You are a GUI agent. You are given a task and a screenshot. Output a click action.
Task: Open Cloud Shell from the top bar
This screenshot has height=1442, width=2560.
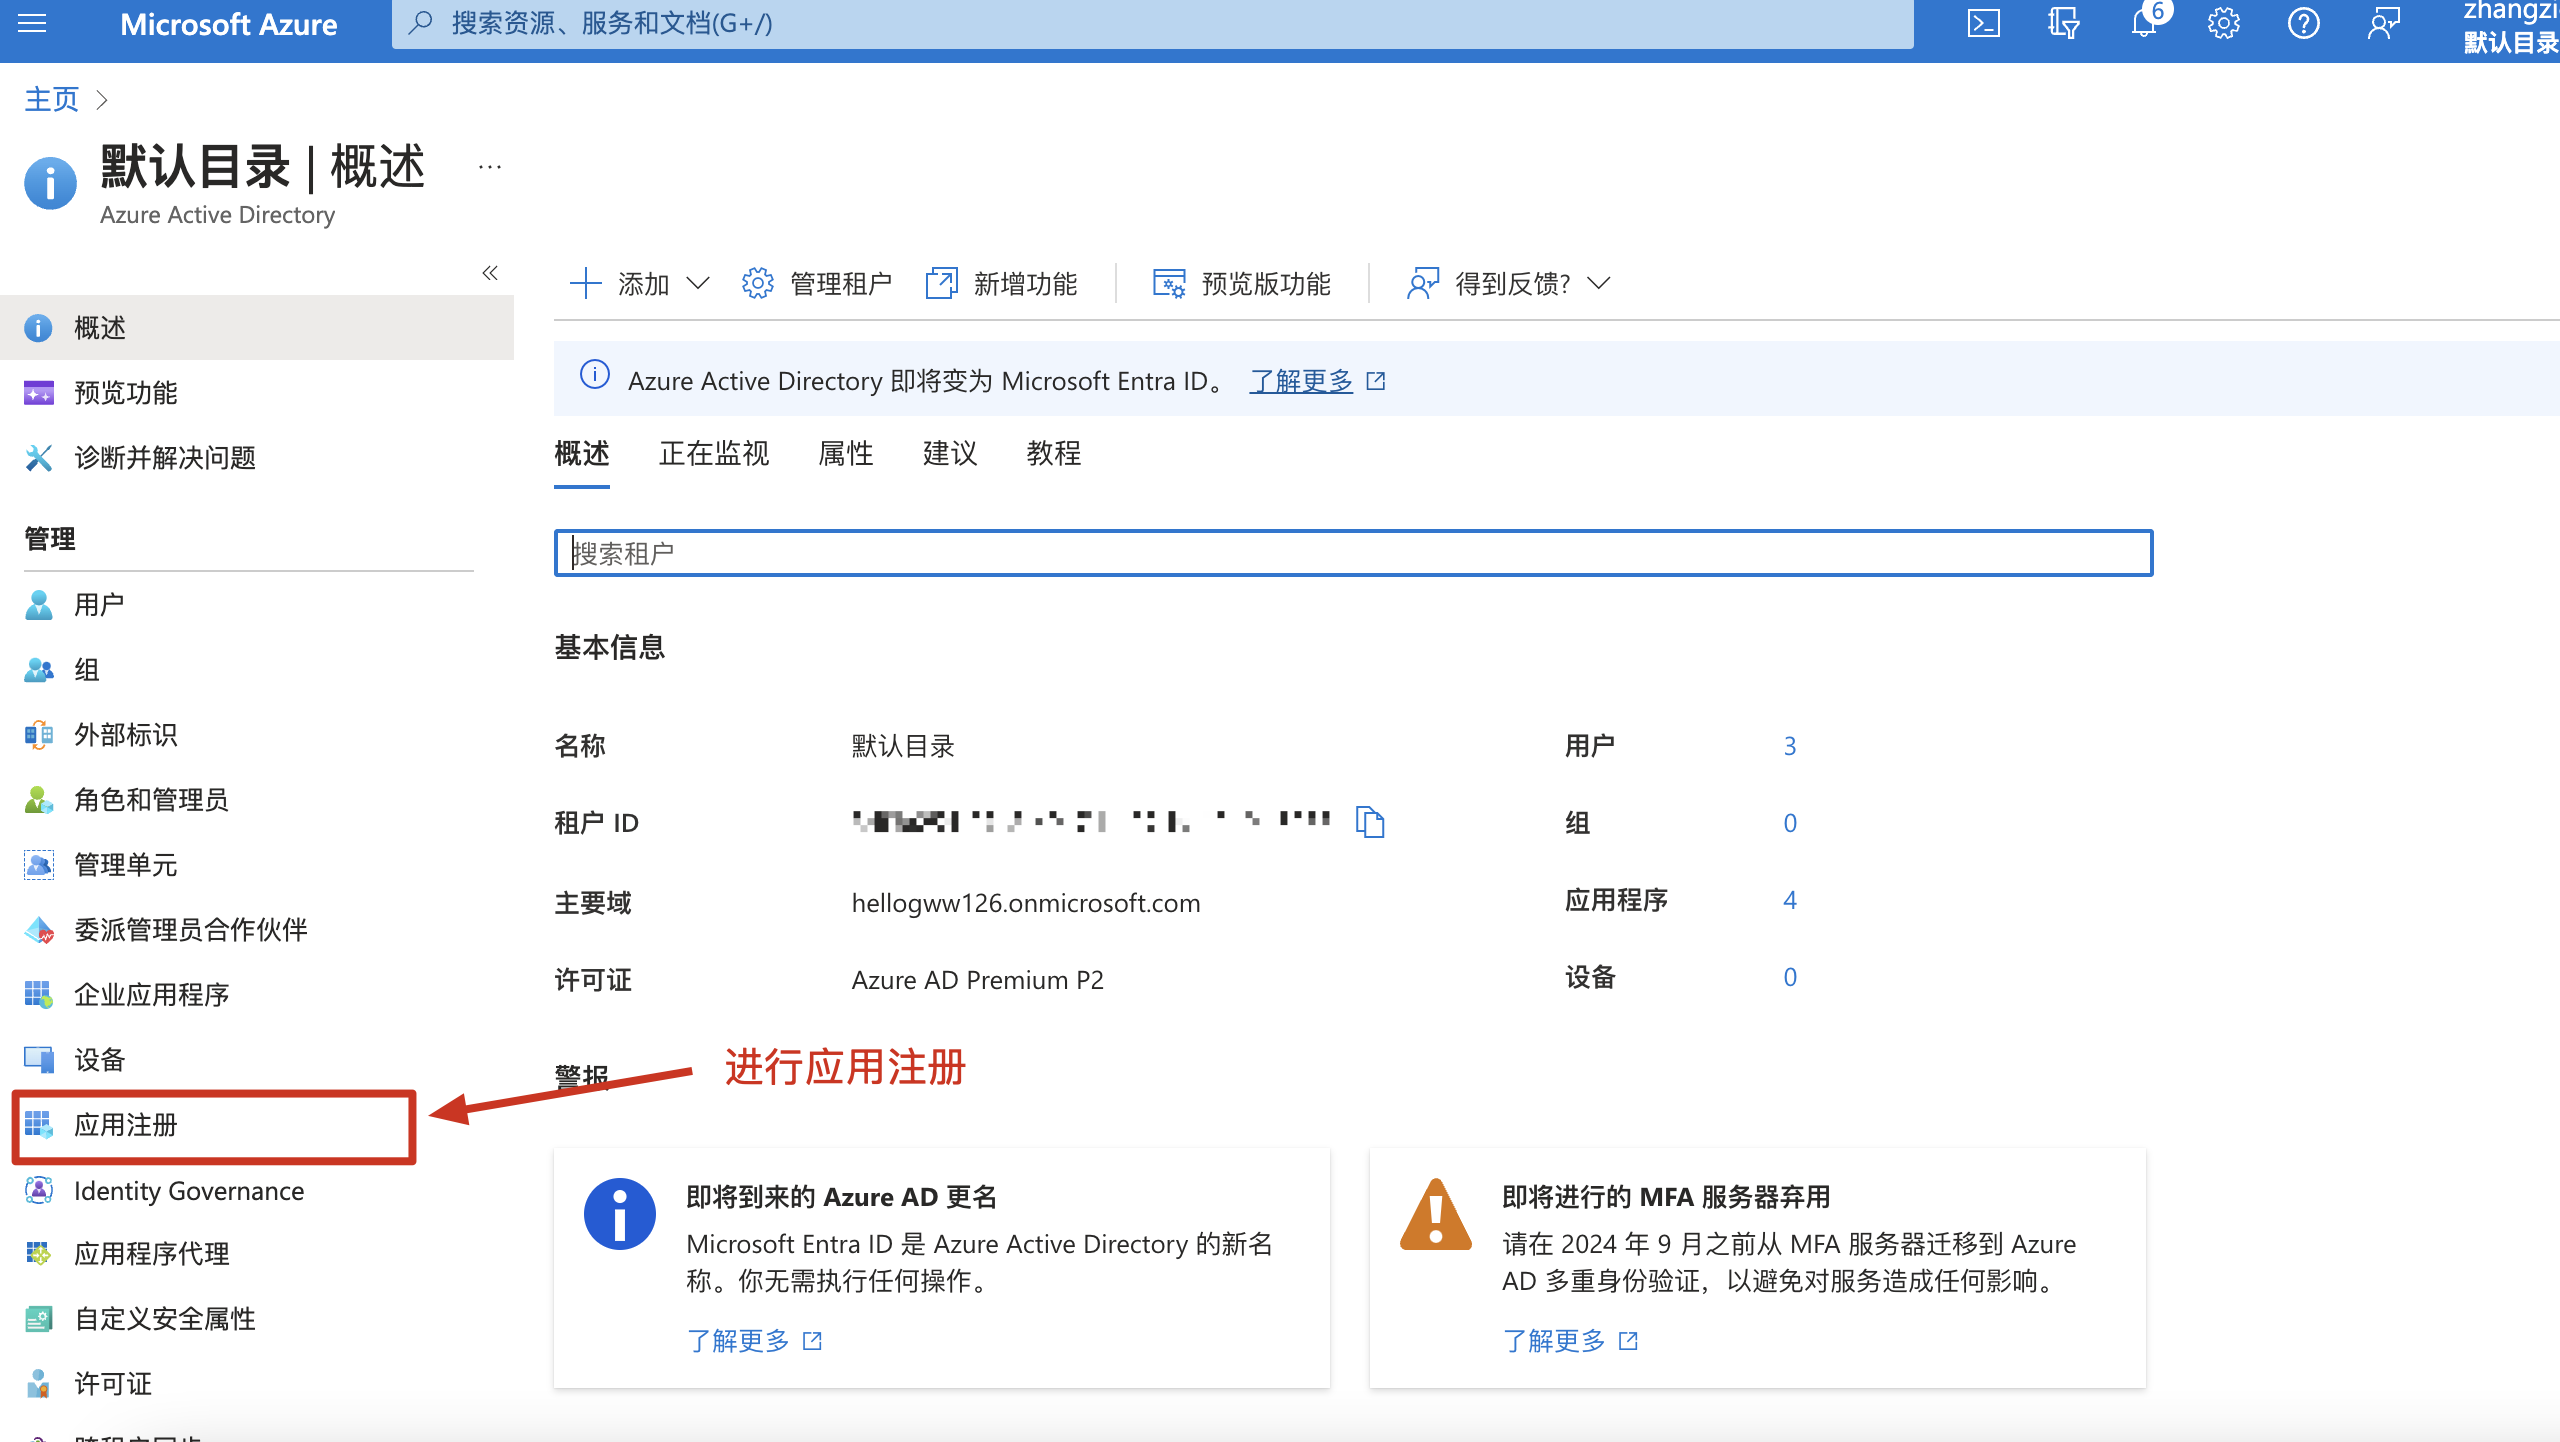1984,23
